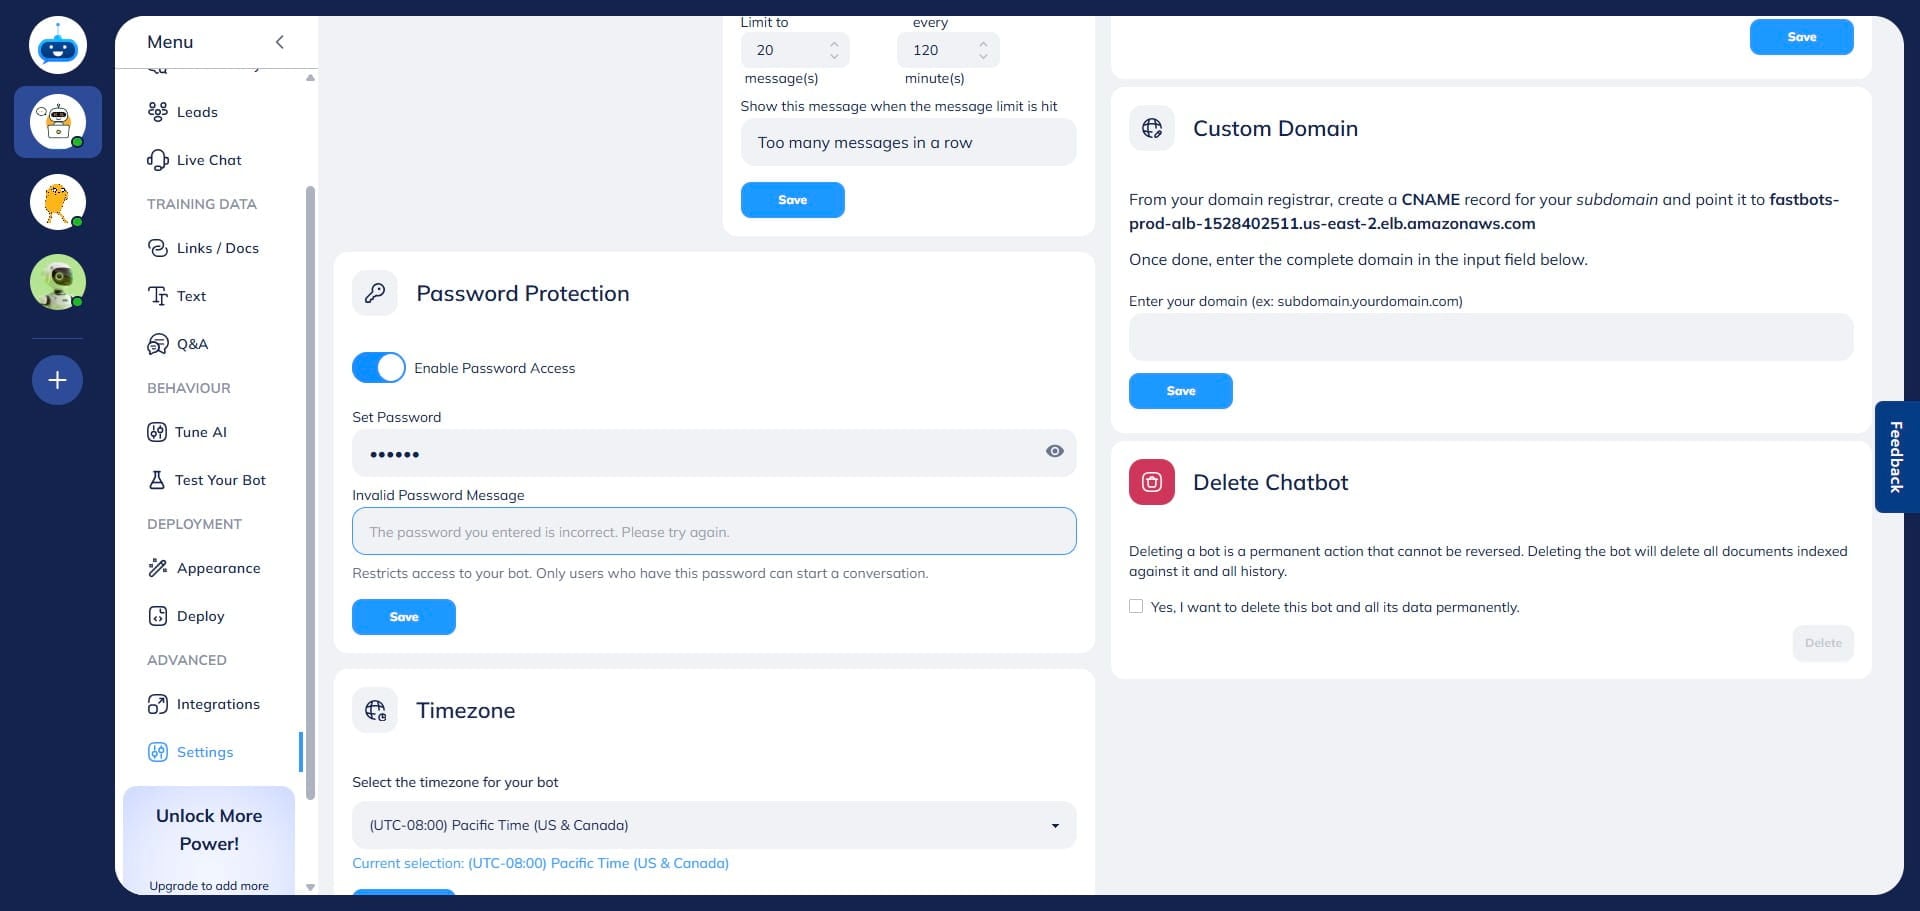The image size is (1920, 911).
Task: Click the Deploy code icon
Action: tap(157, 616)
